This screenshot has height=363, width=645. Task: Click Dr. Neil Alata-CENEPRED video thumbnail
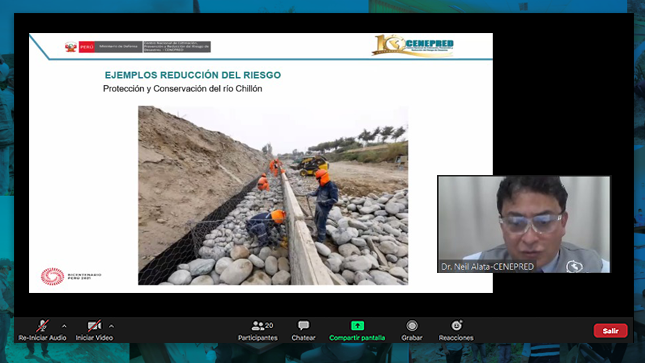pyautogui.click(x=524, y=224)
